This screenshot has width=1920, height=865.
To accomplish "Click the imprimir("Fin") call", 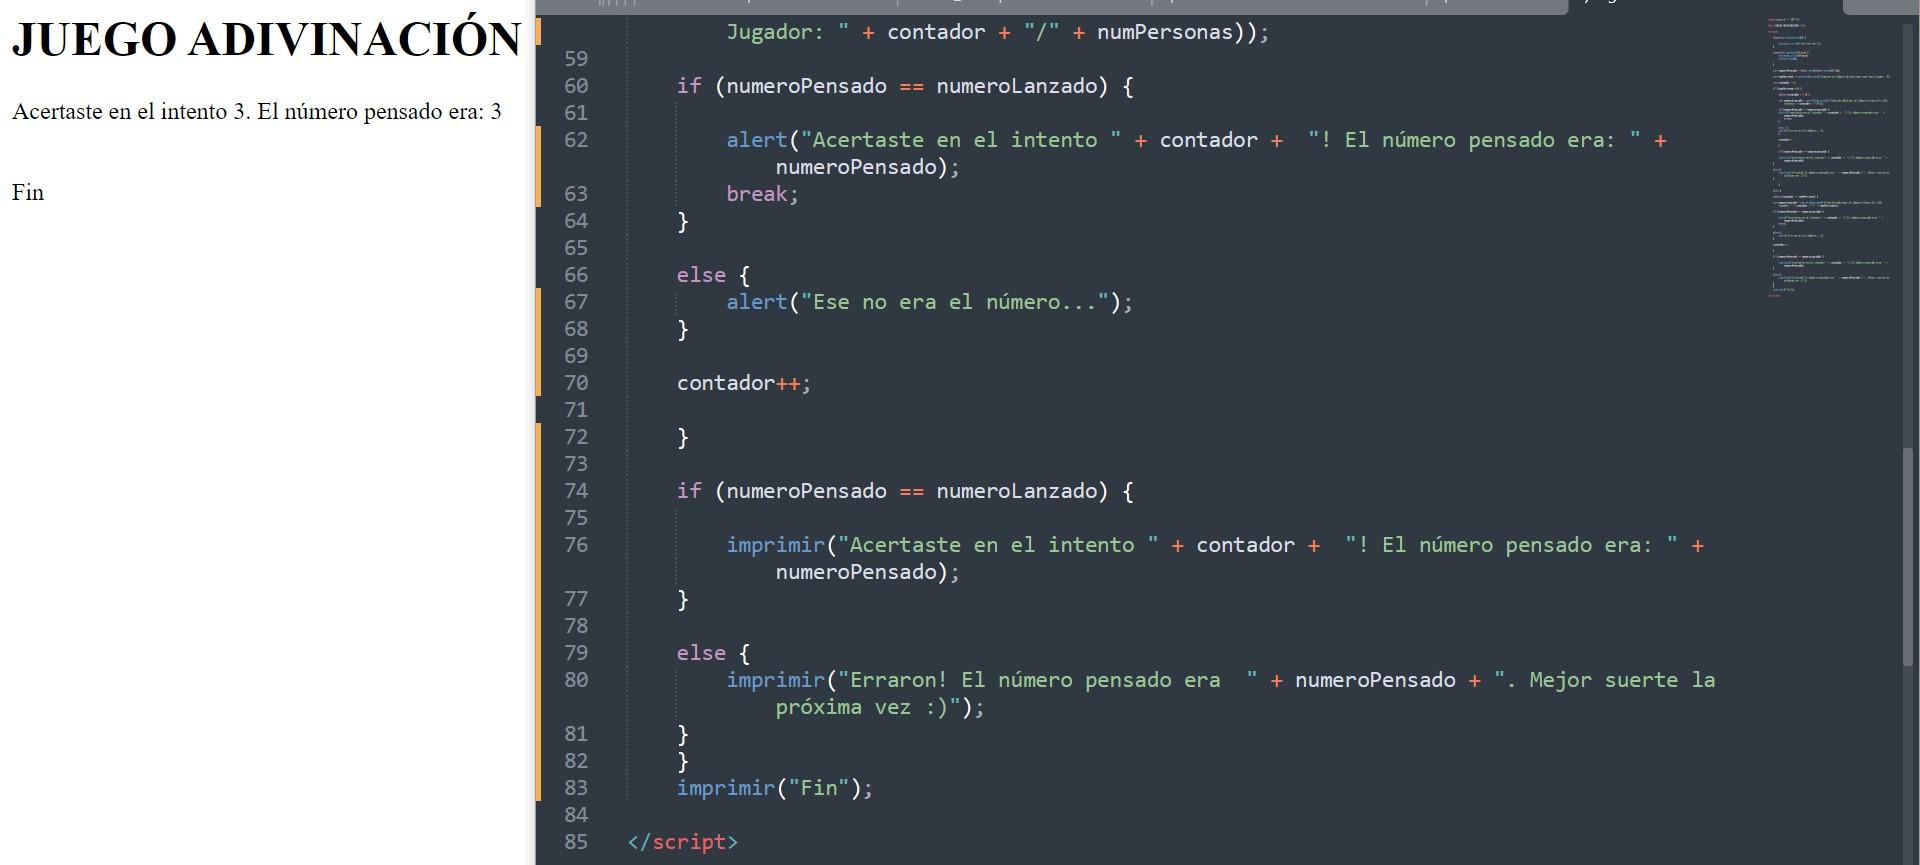I will coord(775,788).
